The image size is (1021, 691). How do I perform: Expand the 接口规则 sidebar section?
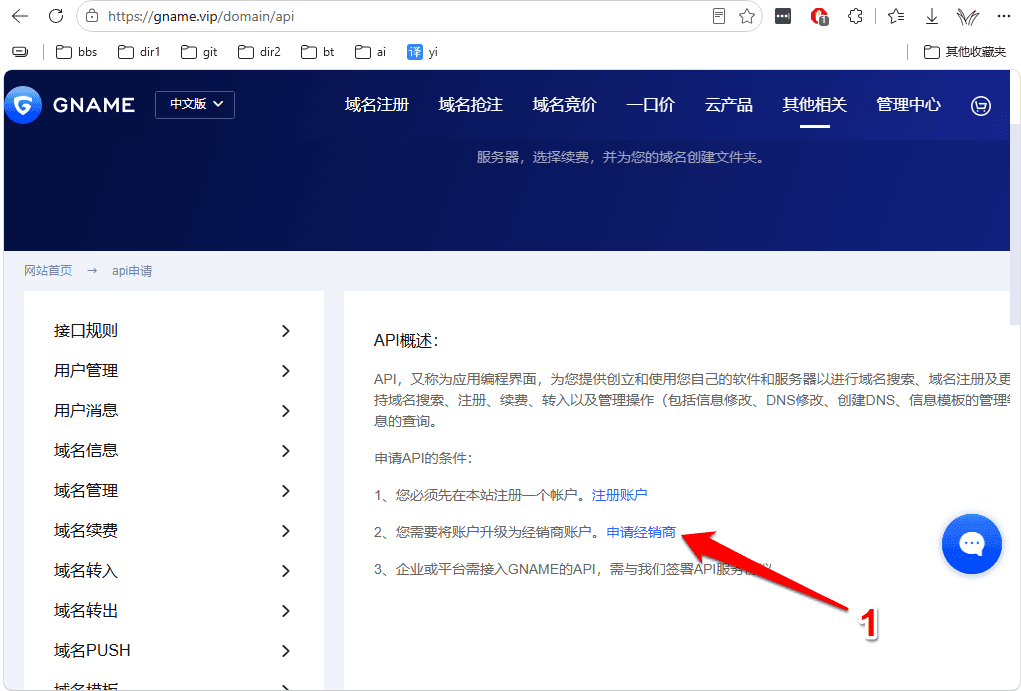pos(173,331)
